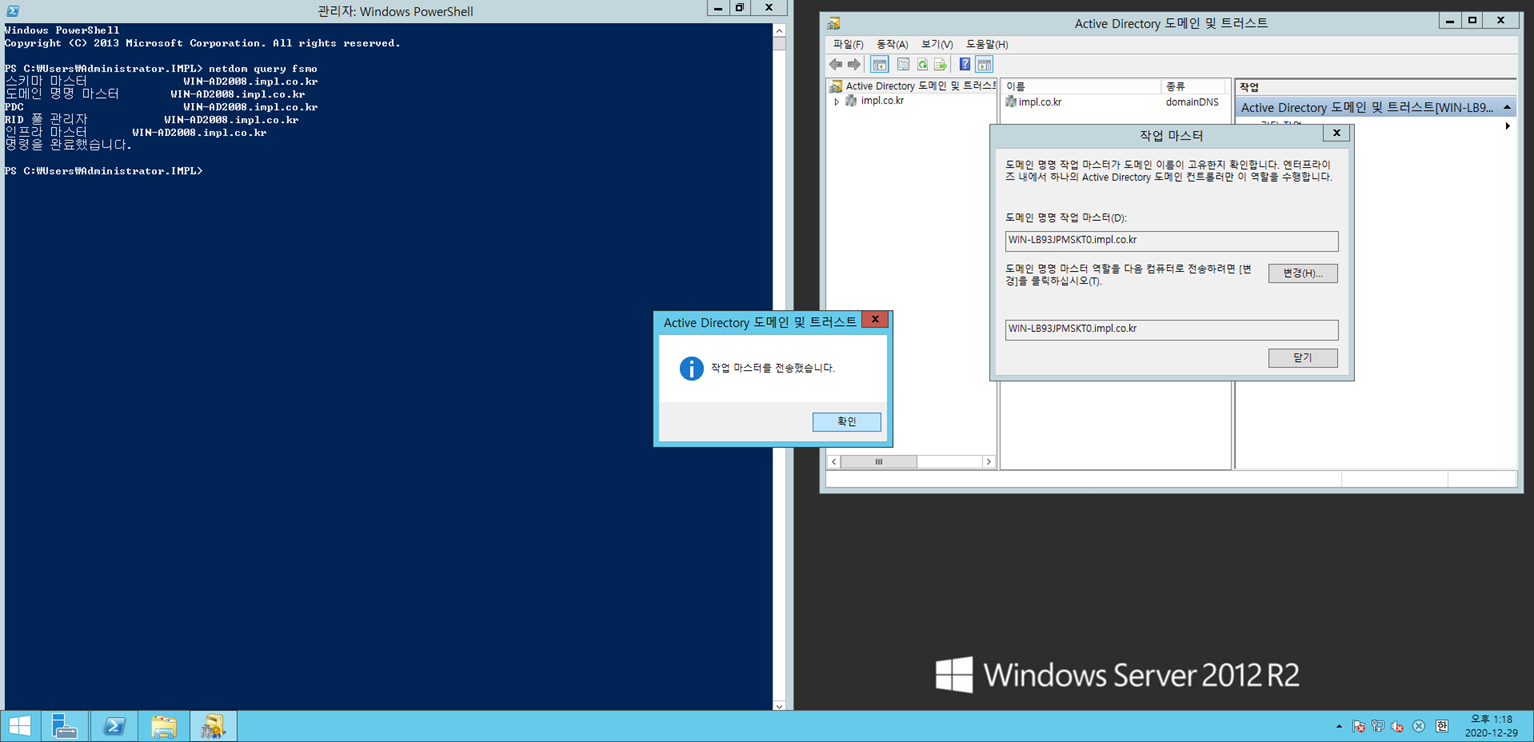
Task: Click the transfer target computer field
Action: click(x=1171, y=330)
